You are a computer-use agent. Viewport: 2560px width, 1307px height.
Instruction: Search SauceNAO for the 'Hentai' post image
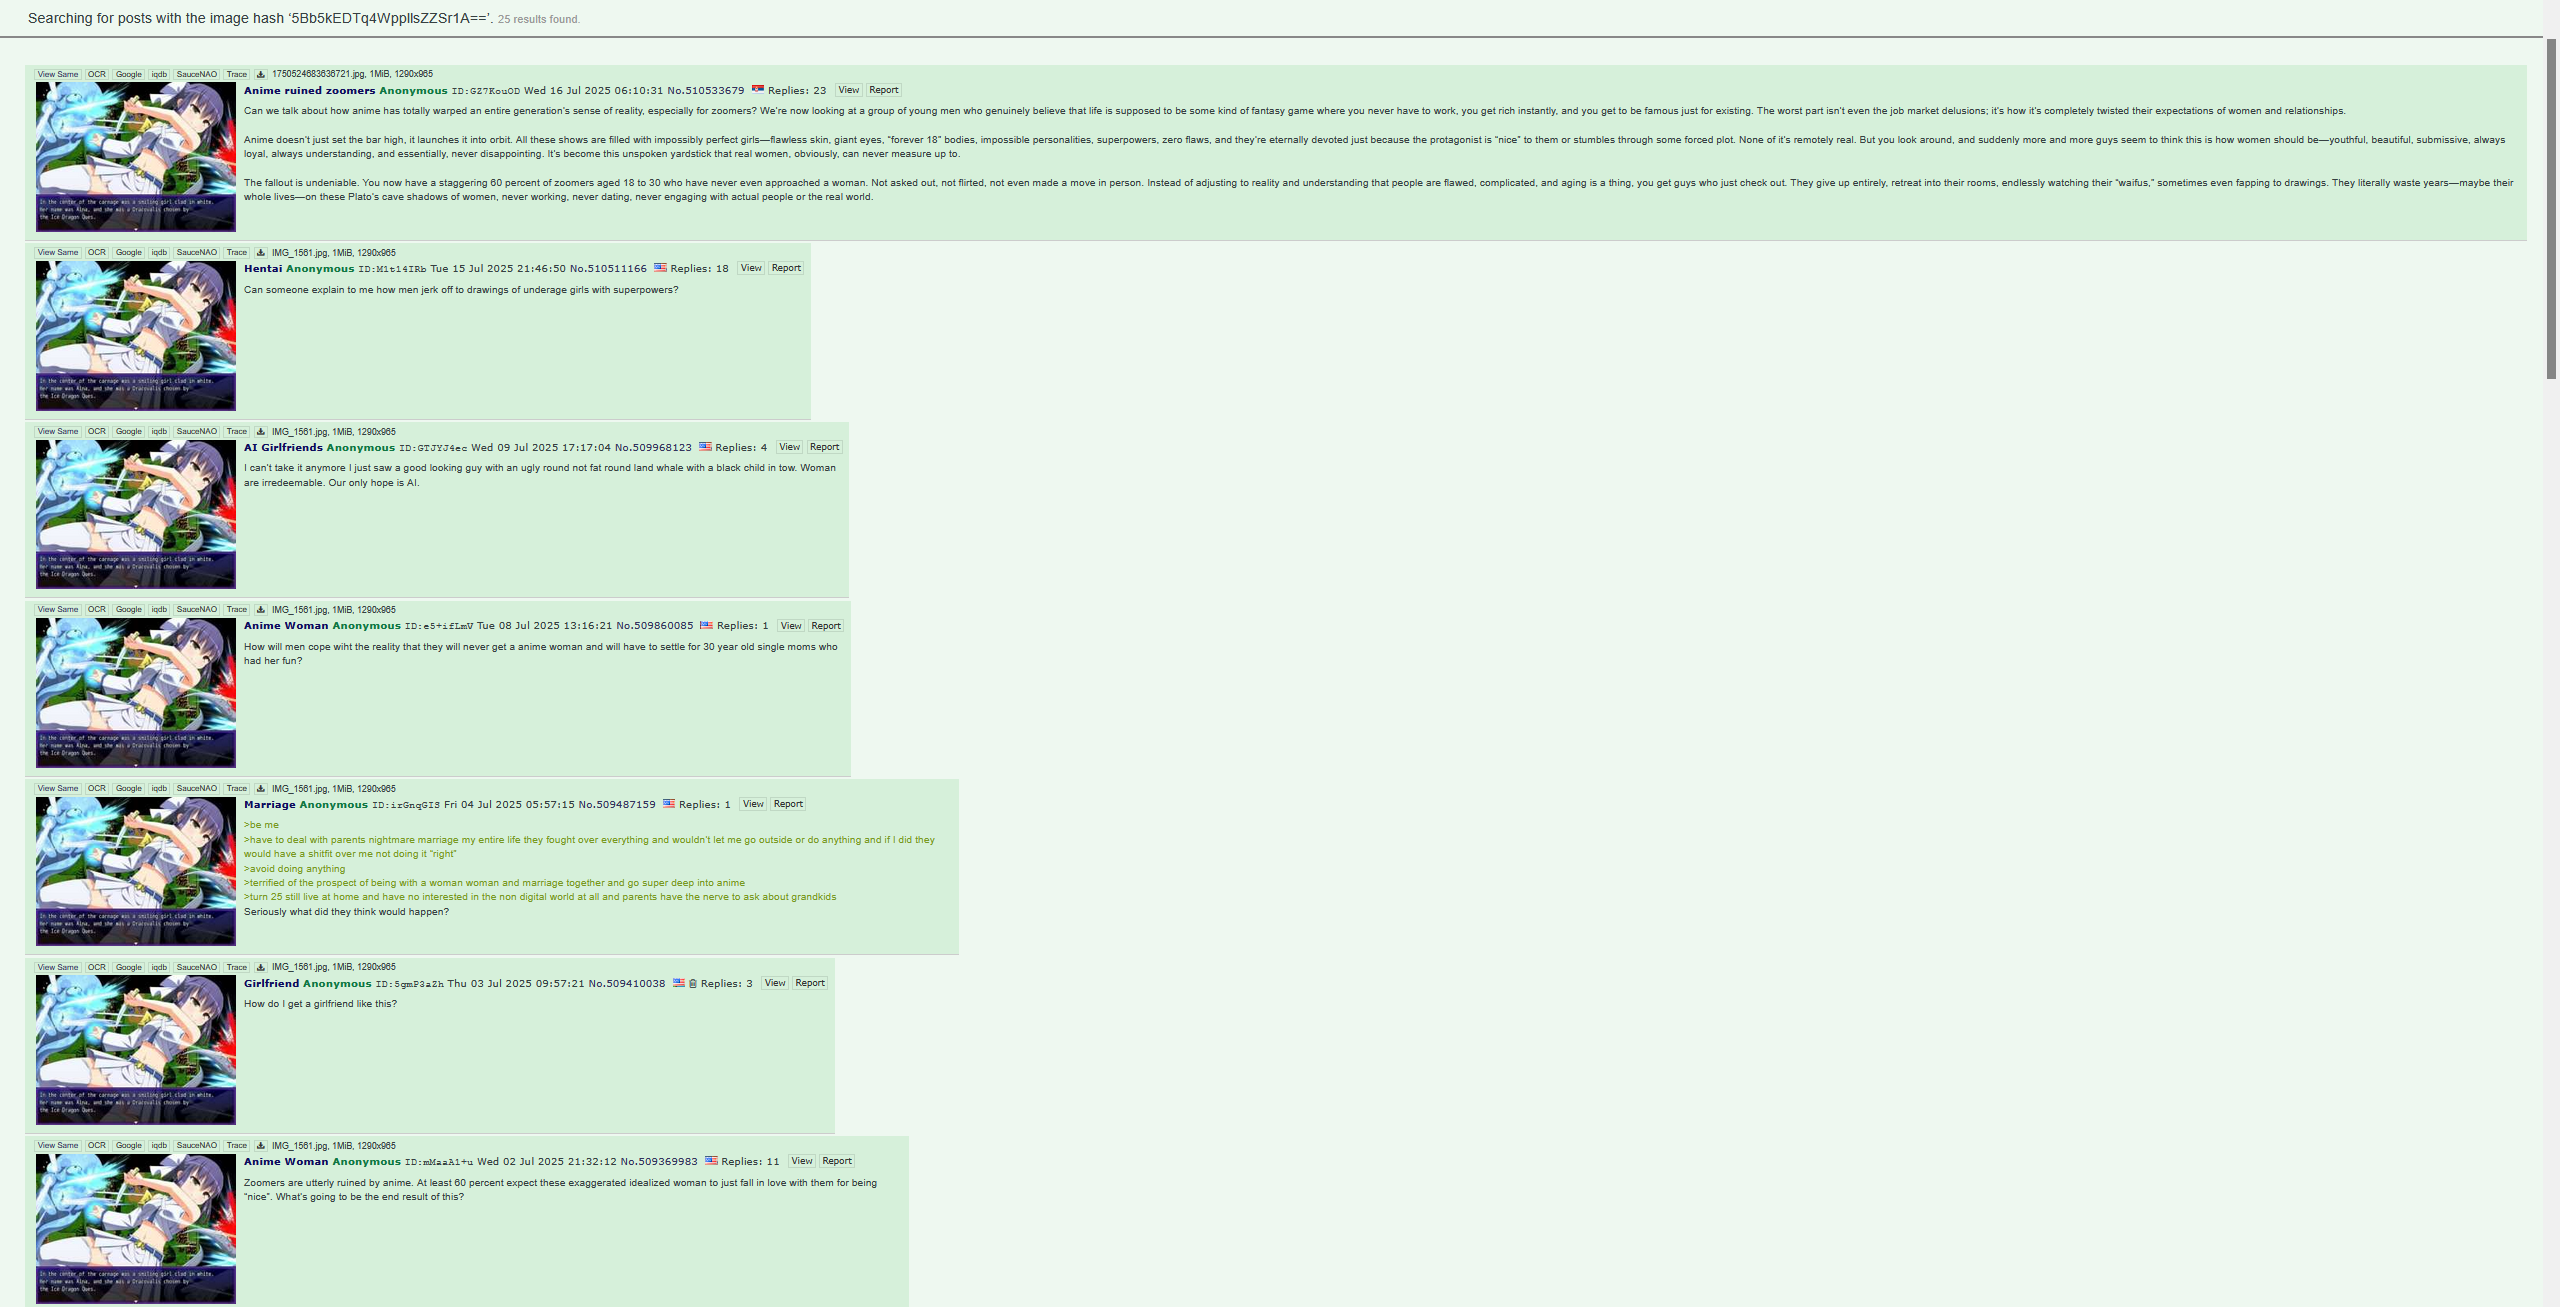click(197, 253)
